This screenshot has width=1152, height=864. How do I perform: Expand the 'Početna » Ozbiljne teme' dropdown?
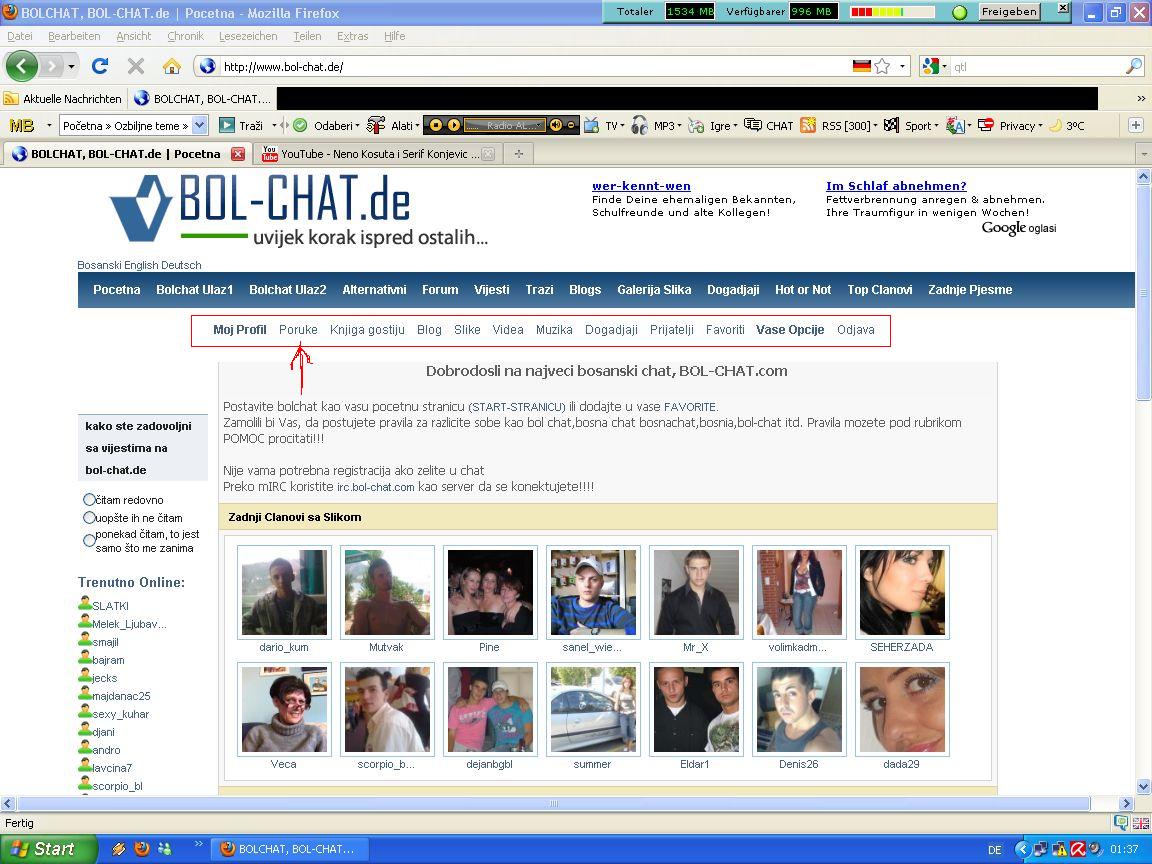point(199,126)
